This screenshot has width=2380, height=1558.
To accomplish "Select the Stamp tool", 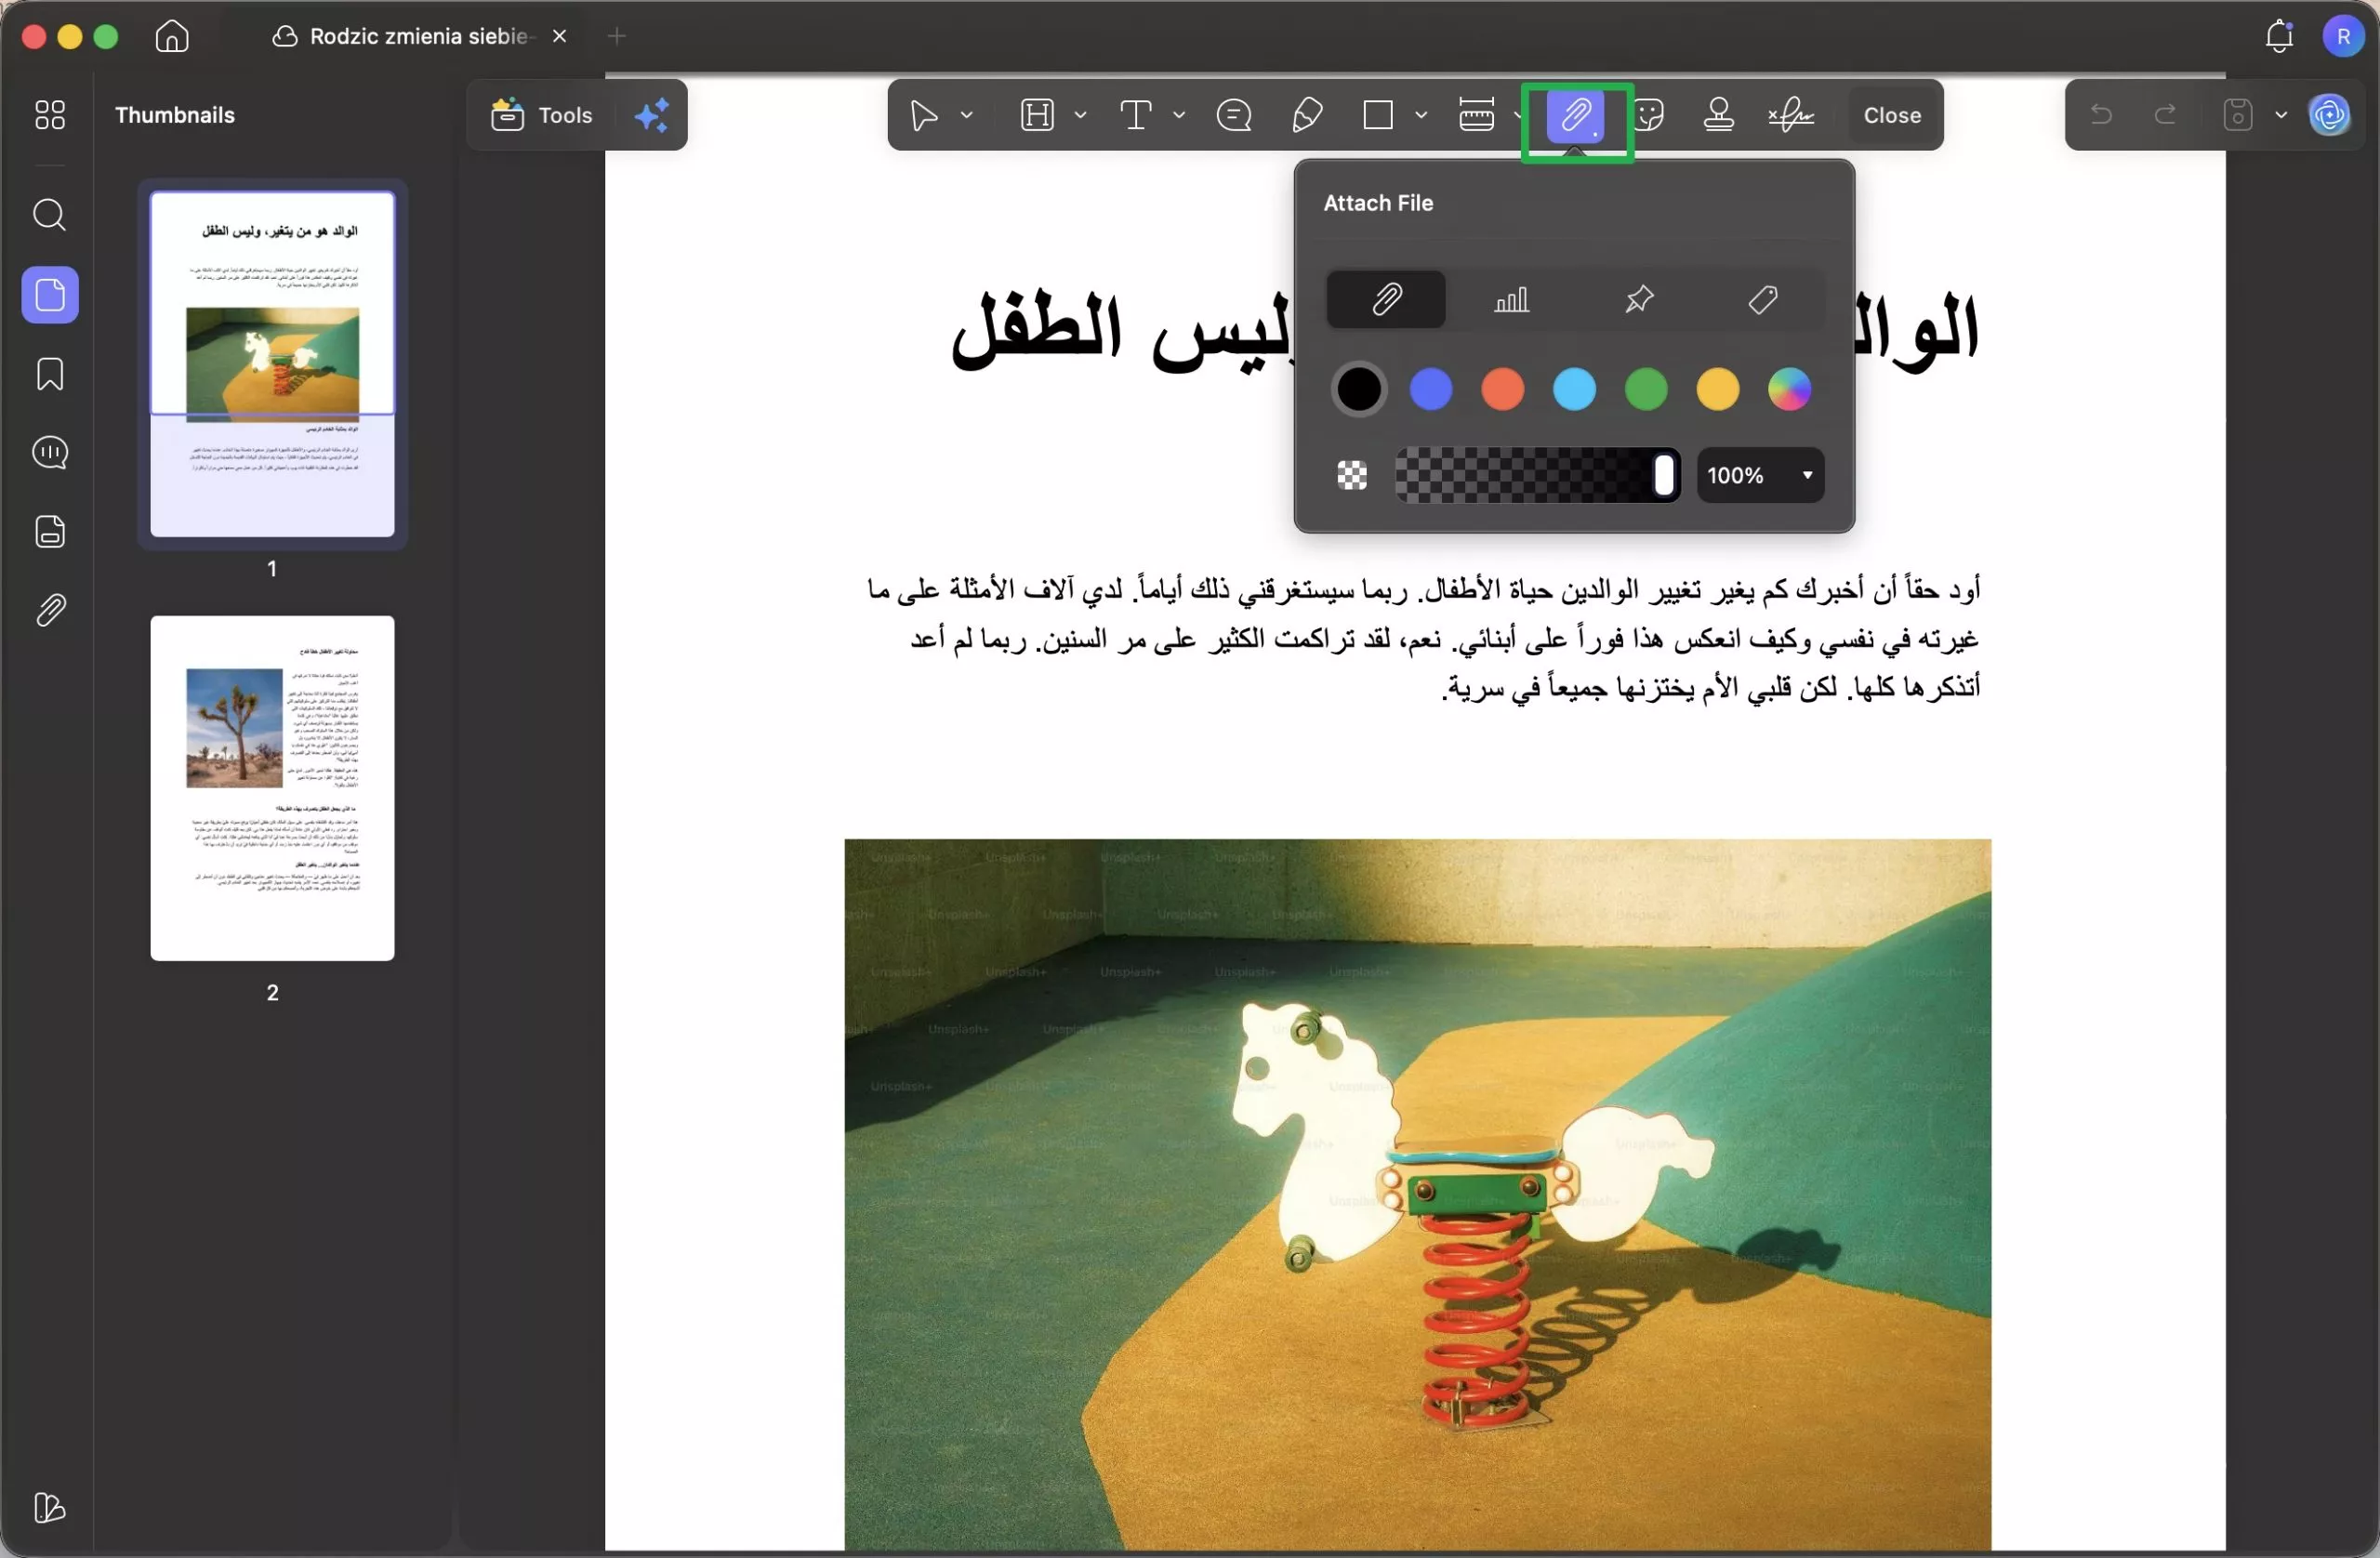I will point(1718,115).
